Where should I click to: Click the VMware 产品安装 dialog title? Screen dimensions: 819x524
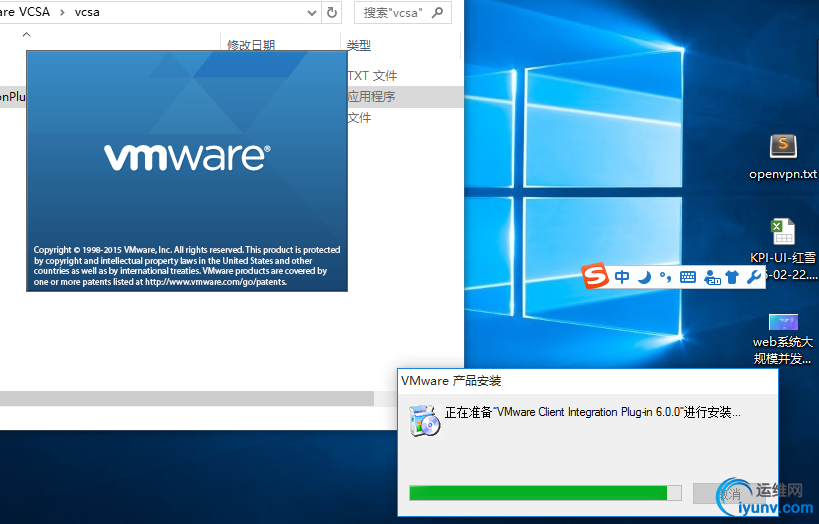[x=451, y=381]
